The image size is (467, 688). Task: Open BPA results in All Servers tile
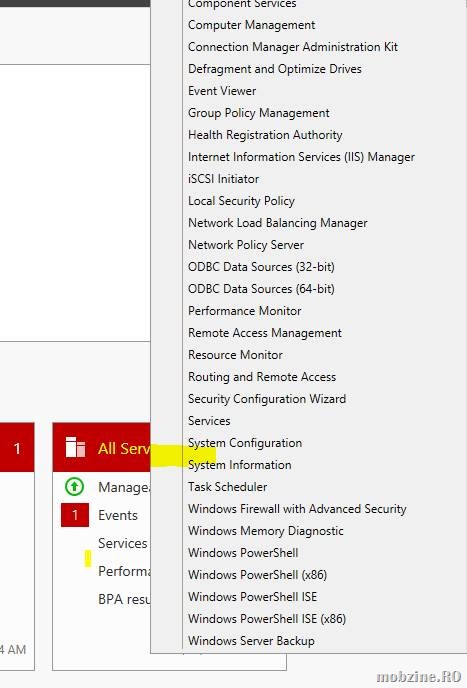124,599
